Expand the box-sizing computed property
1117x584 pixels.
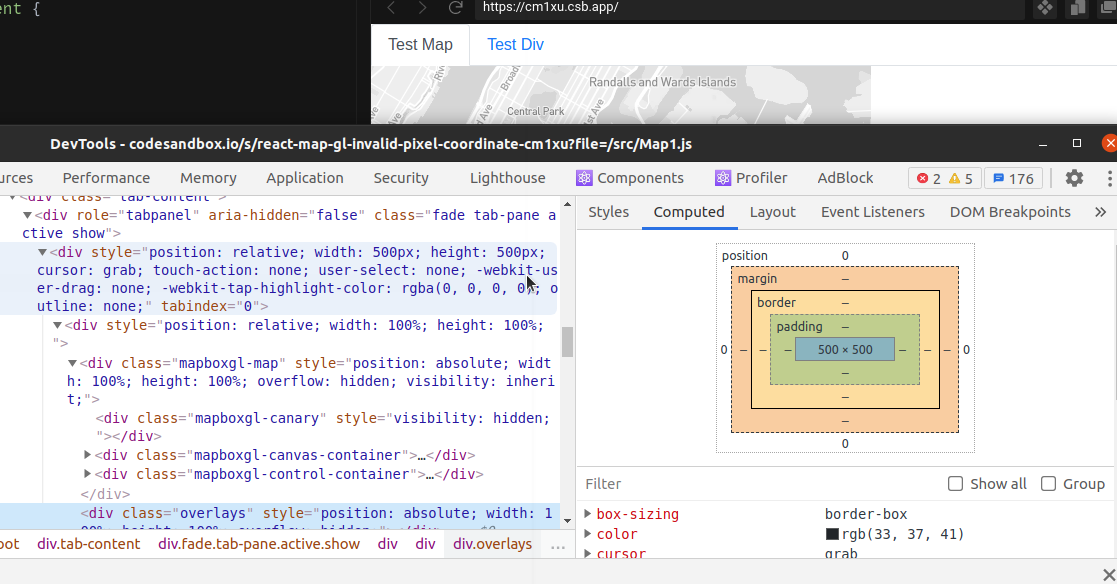coord(589,513)
